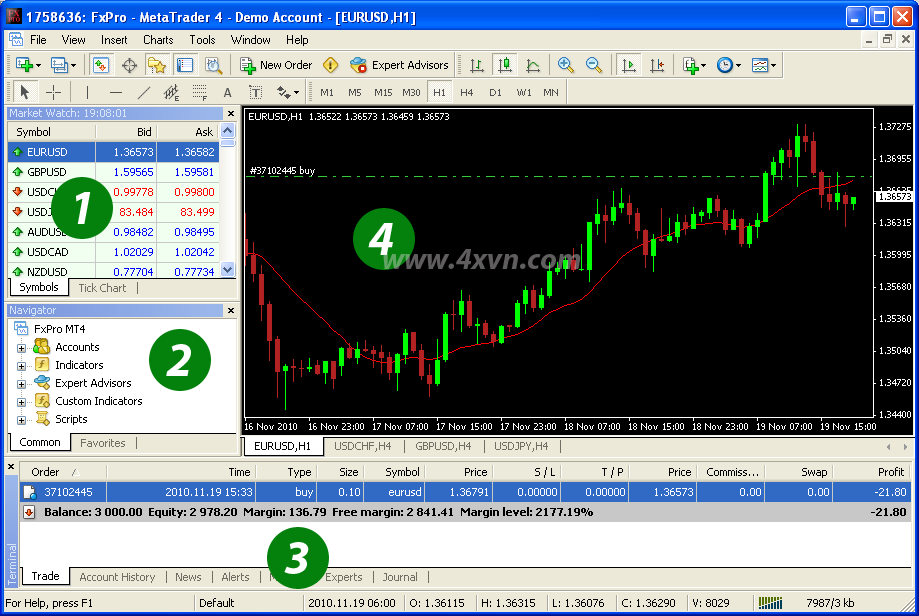Open the Insert menu
The height and width of the screenshot is (616, 919).
[x=114, y=40]
